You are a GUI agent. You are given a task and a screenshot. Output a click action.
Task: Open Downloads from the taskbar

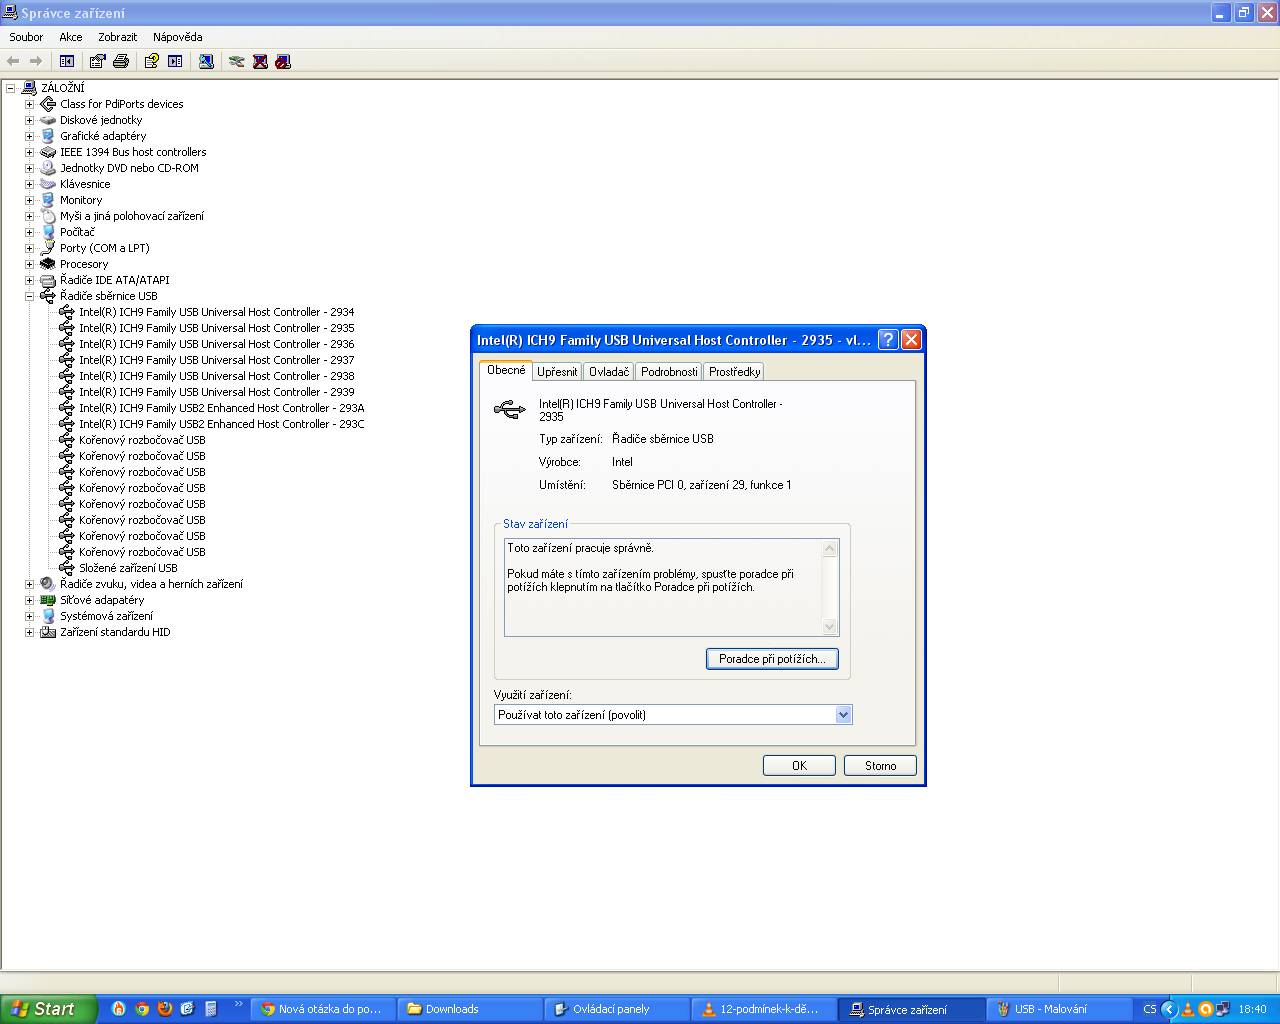[x=470, y=1009]
